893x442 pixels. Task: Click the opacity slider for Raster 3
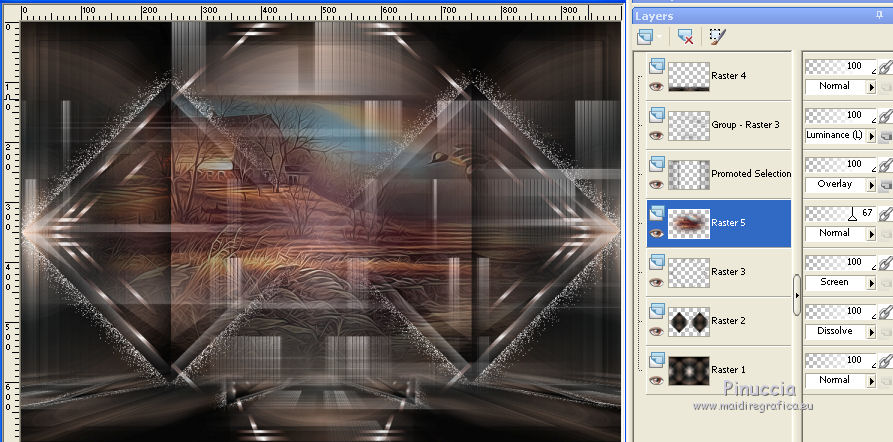coord(841,263)
